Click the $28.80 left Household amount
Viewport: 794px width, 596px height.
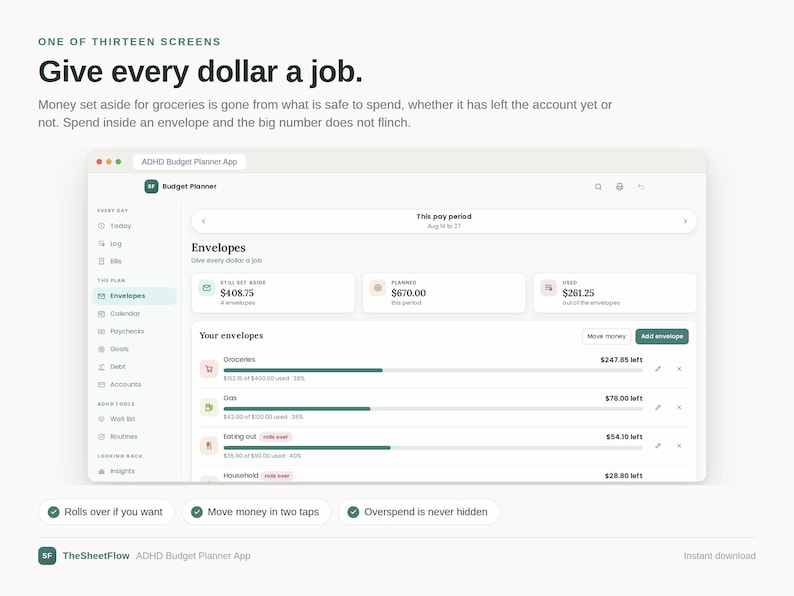(623, 476)
